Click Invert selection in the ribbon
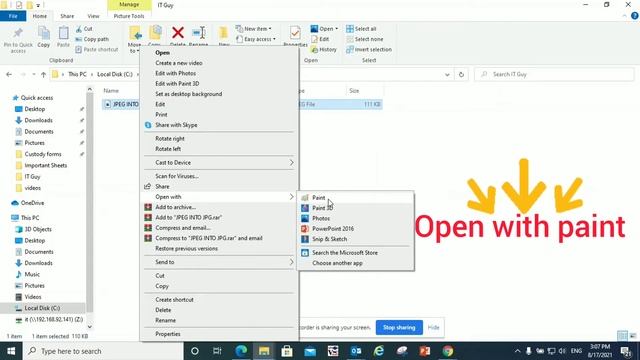This screenshot has width=640, height=360. click(369, 49)
